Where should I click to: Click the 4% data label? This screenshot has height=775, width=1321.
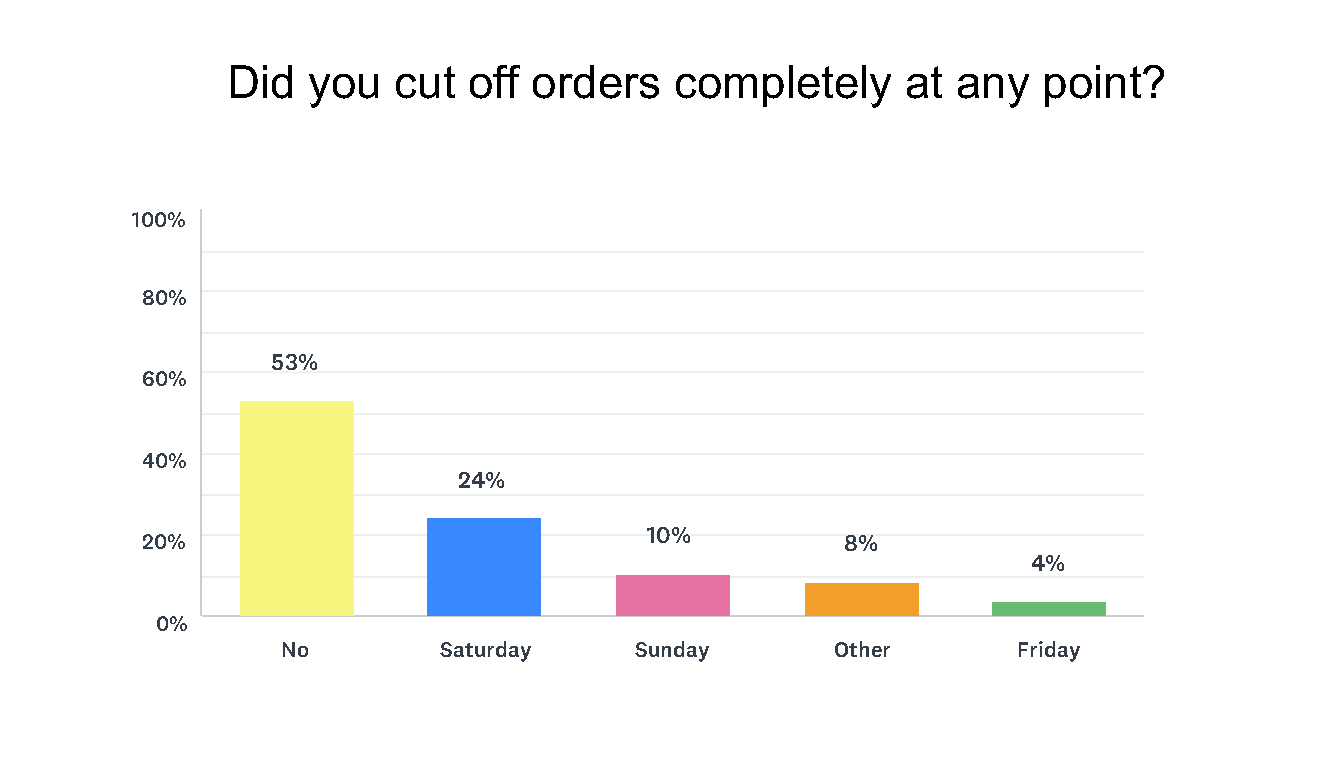[x=1048, y=564]
